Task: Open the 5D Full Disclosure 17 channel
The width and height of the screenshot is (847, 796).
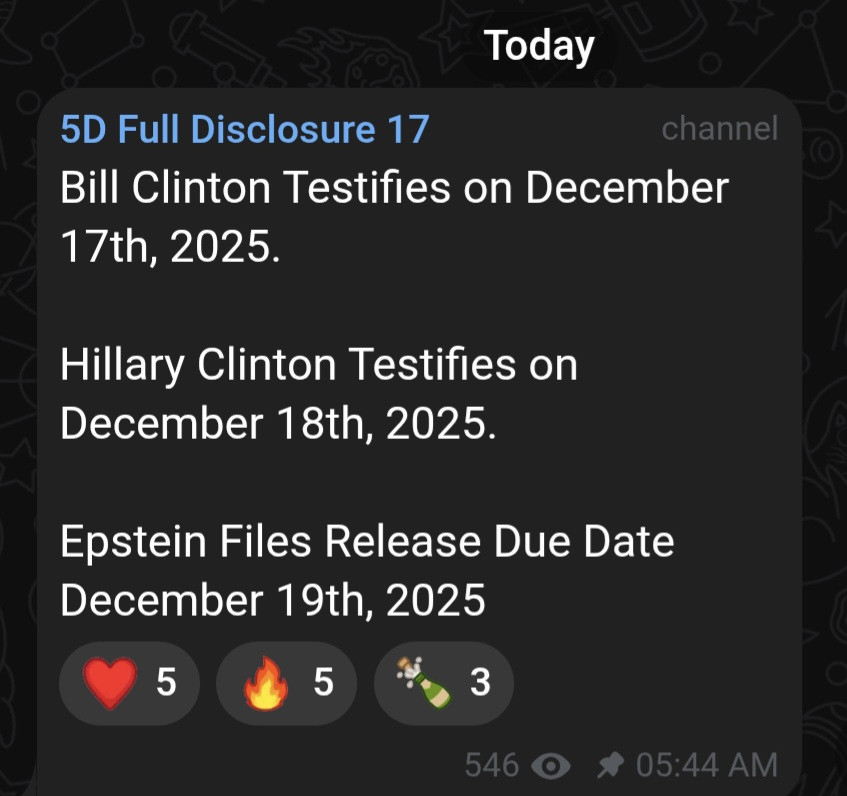Action: 244,129
